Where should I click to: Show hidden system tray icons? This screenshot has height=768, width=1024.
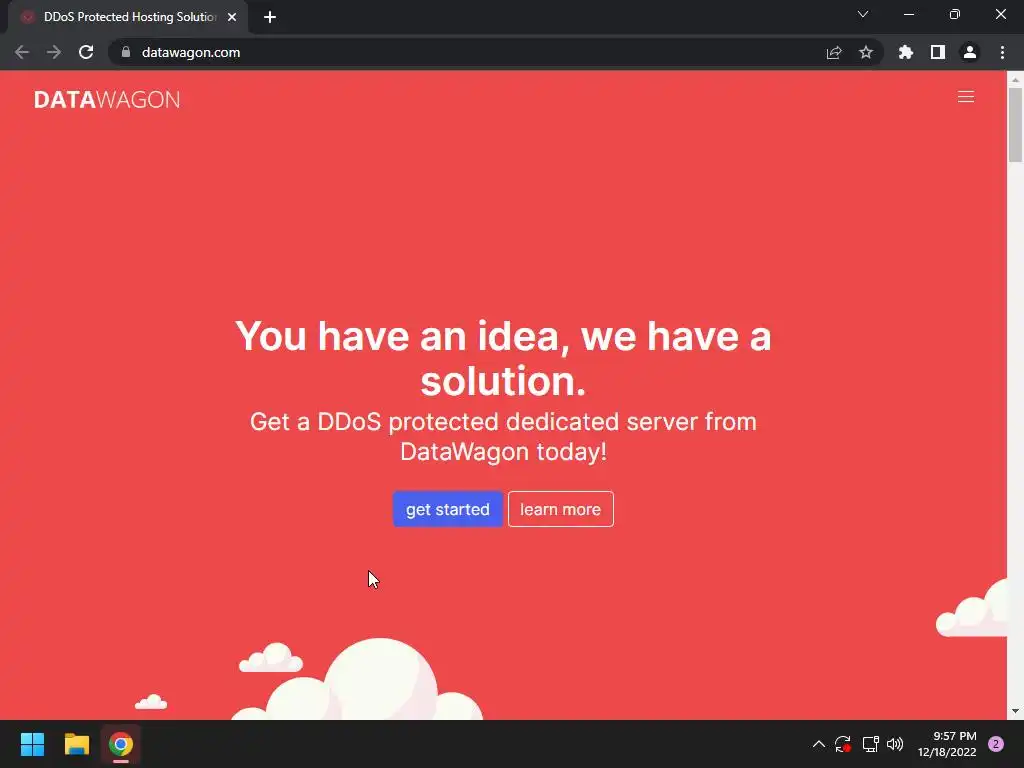pos(818,744)
